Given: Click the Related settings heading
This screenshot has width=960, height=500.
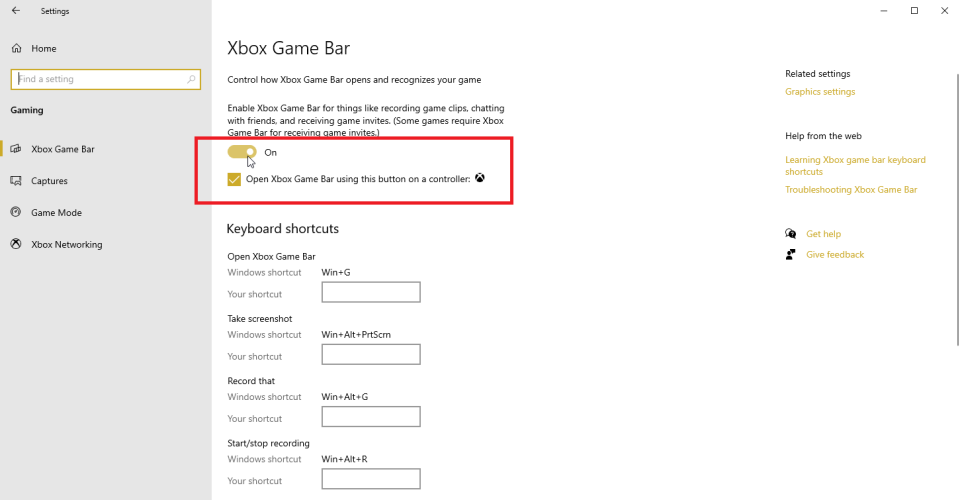Looking at the screenshot, I should click(x=817, y=73).
